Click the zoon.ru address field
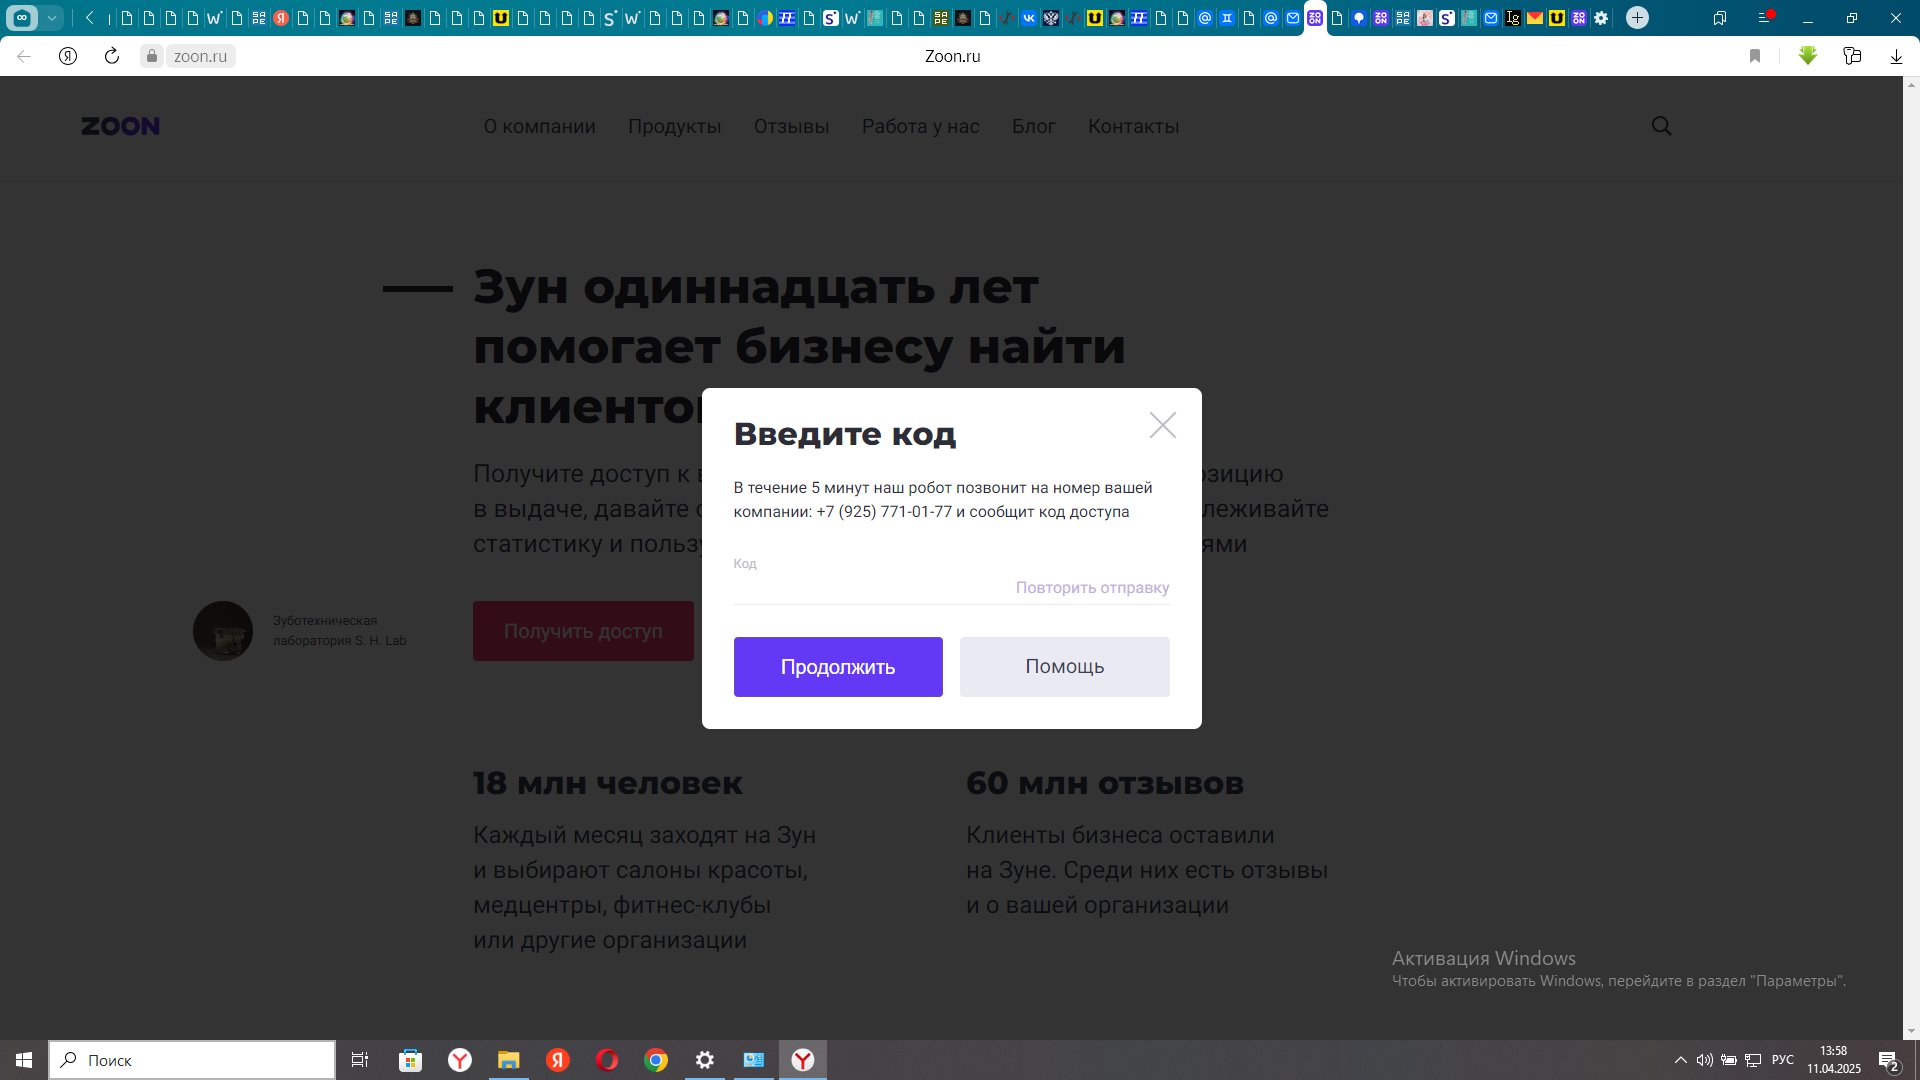This screenshot has height=1080, width=1920. (x=200, y=56)
